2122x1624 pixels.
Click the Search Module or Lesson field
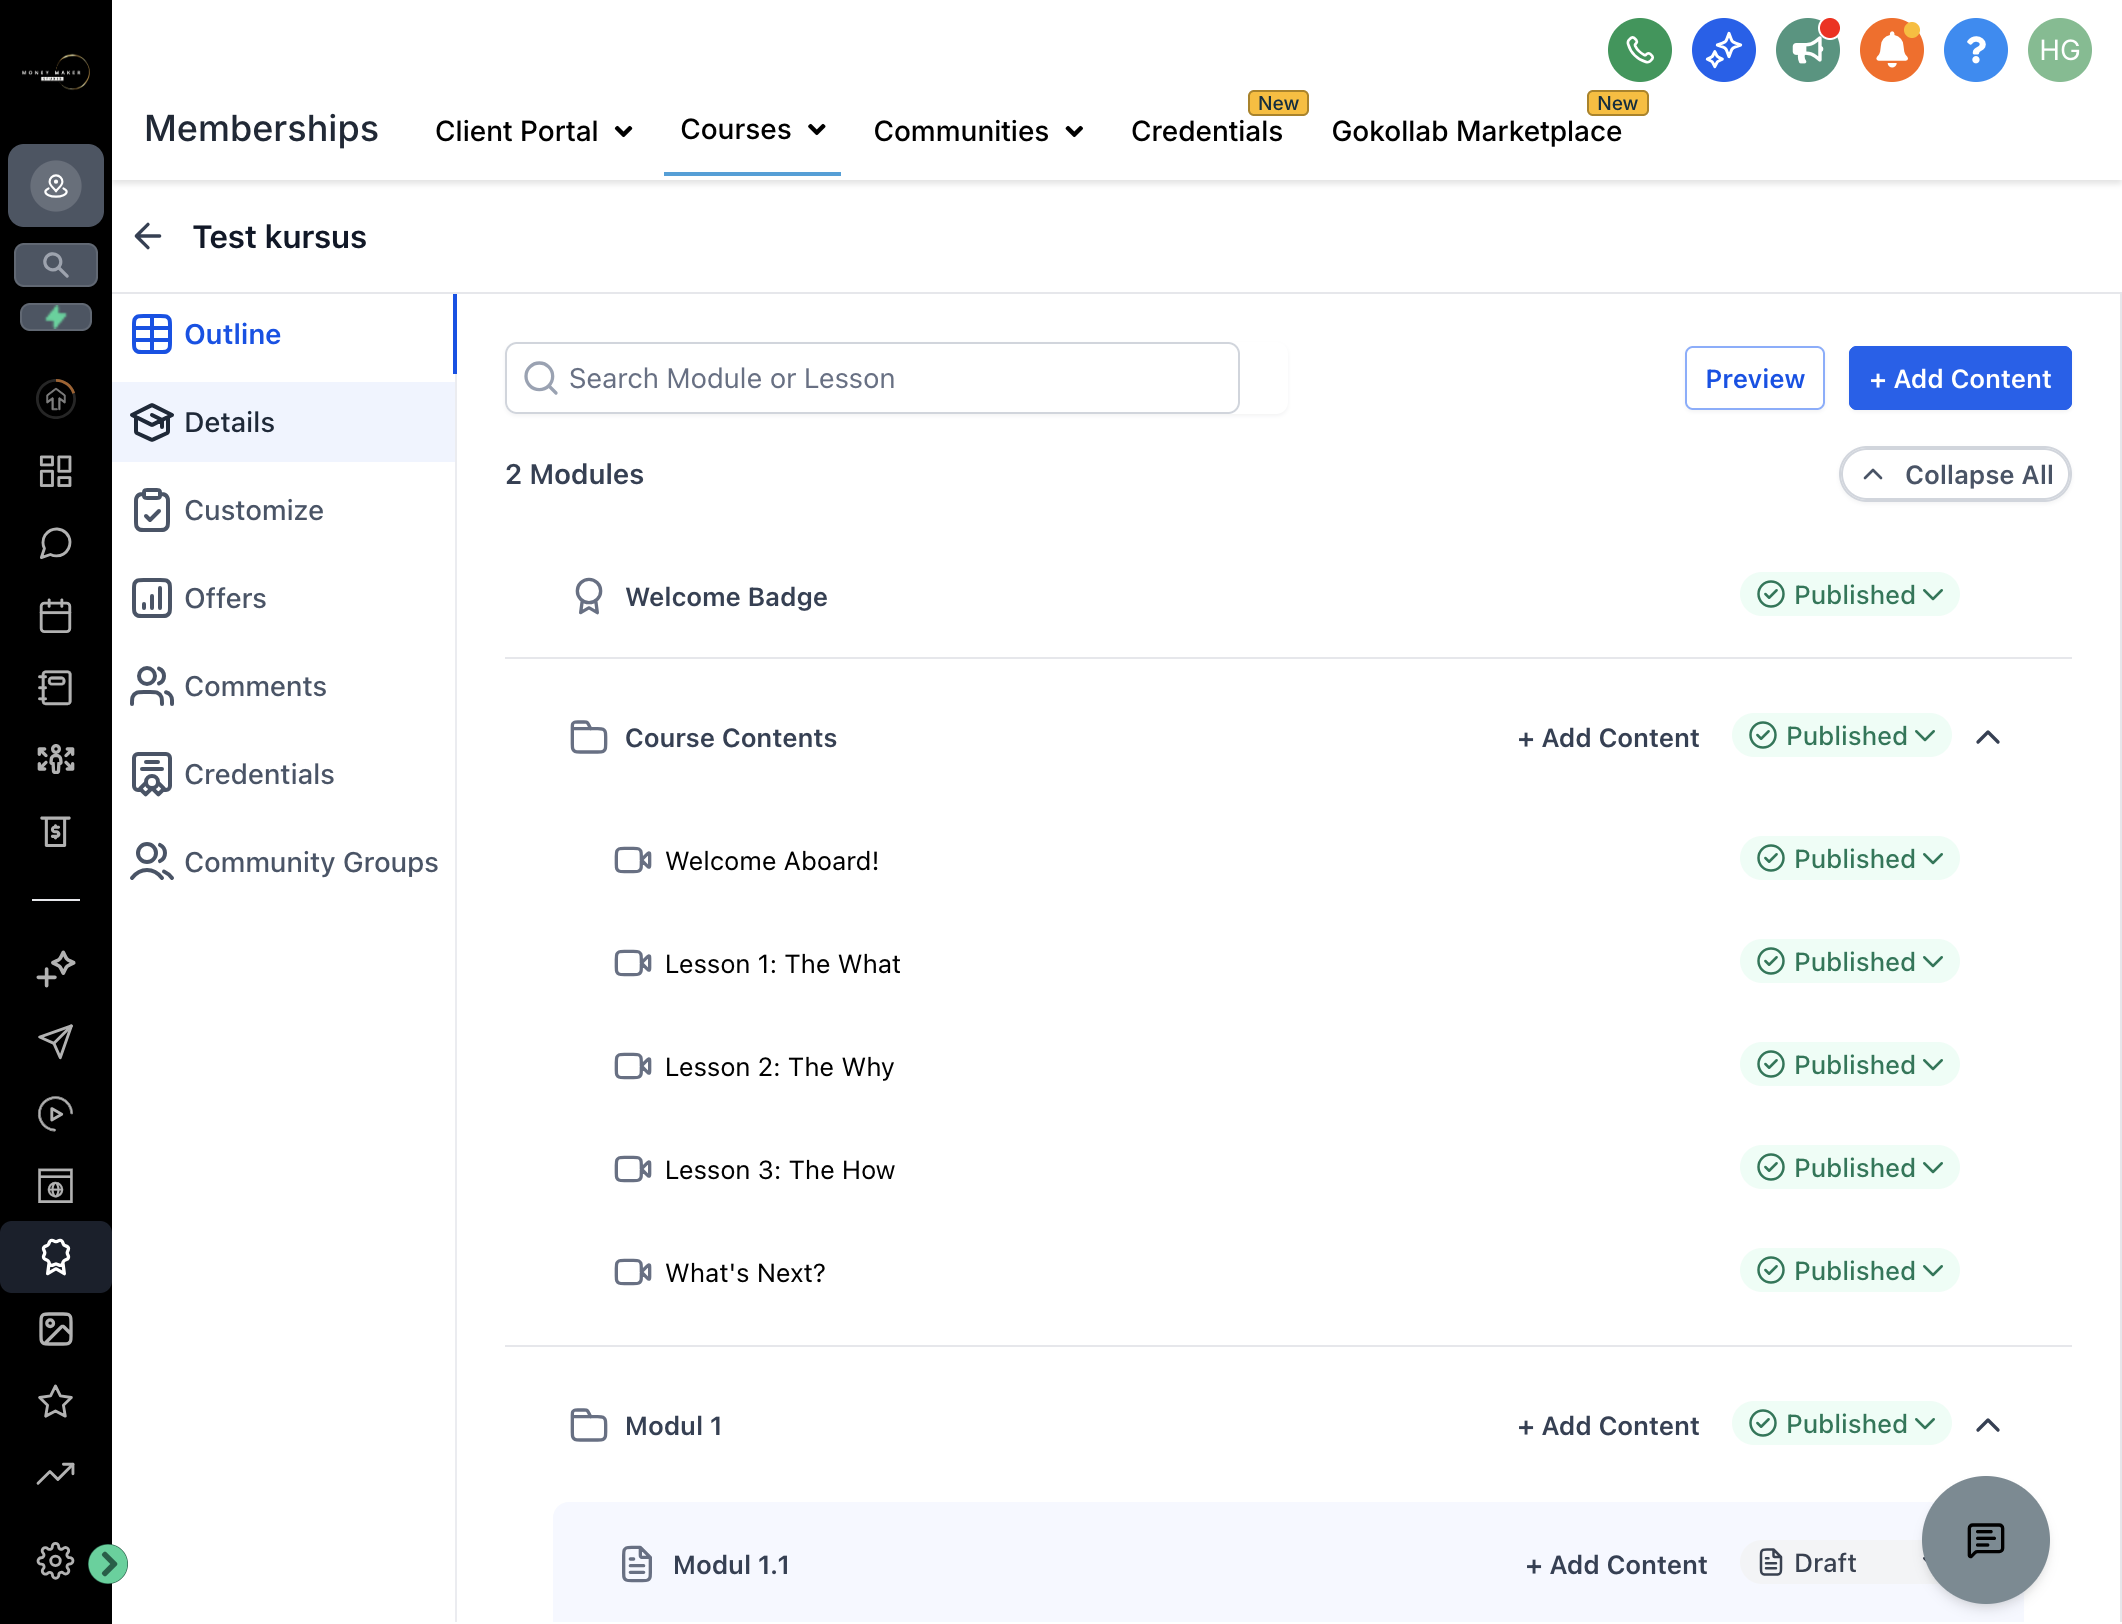coord(872,378)
